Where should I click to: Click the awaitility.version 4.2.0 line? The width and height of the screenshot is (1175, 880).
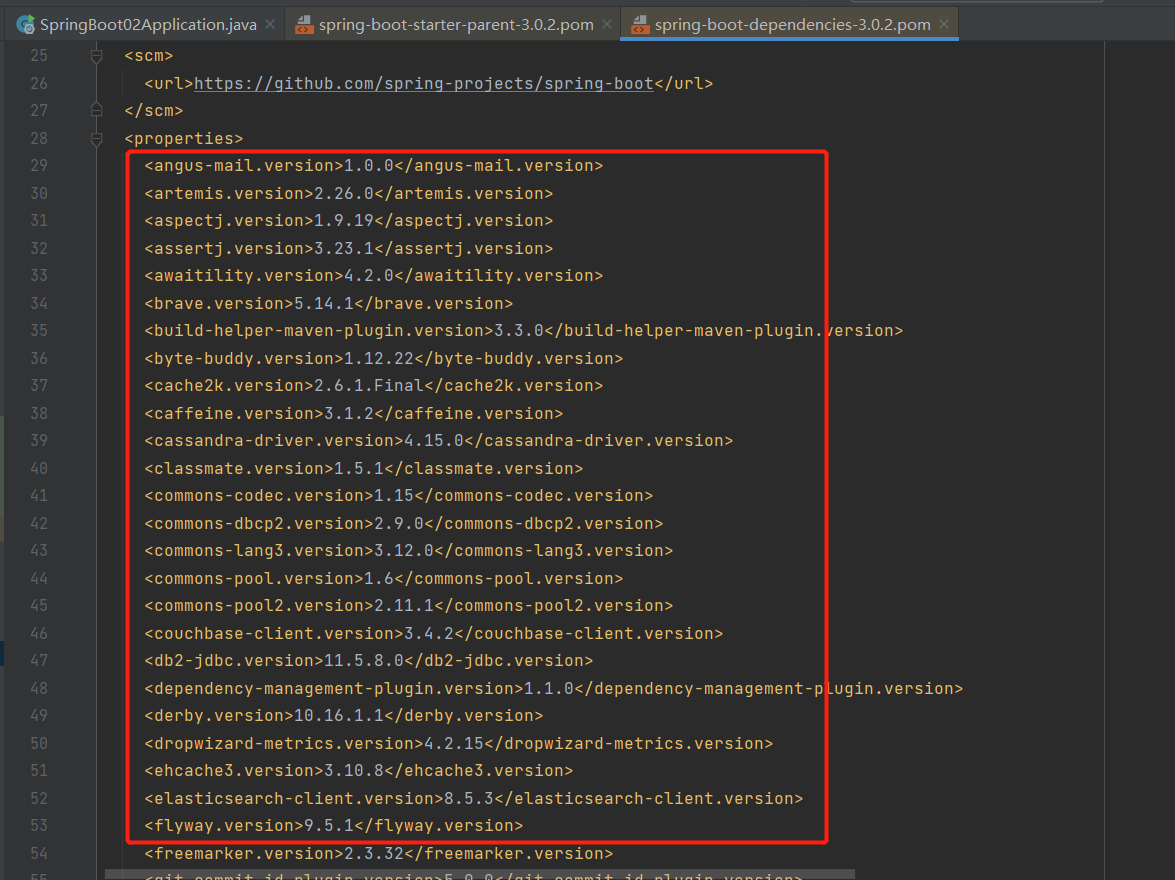click(x=374, y=276)
